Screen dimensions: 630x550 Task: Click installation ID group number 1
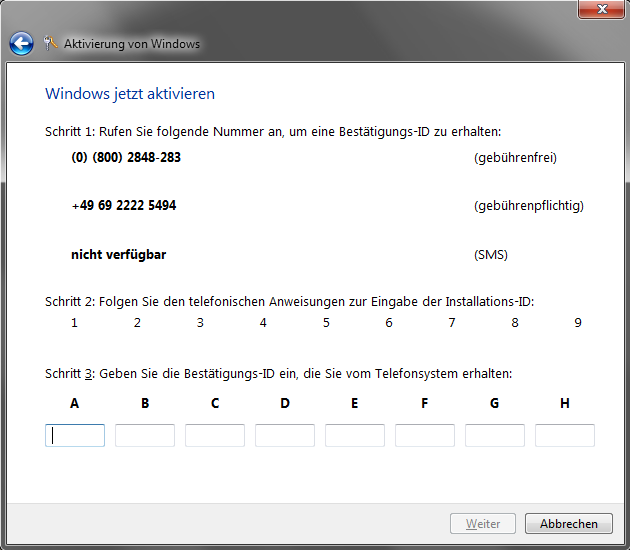pos(74,323)
